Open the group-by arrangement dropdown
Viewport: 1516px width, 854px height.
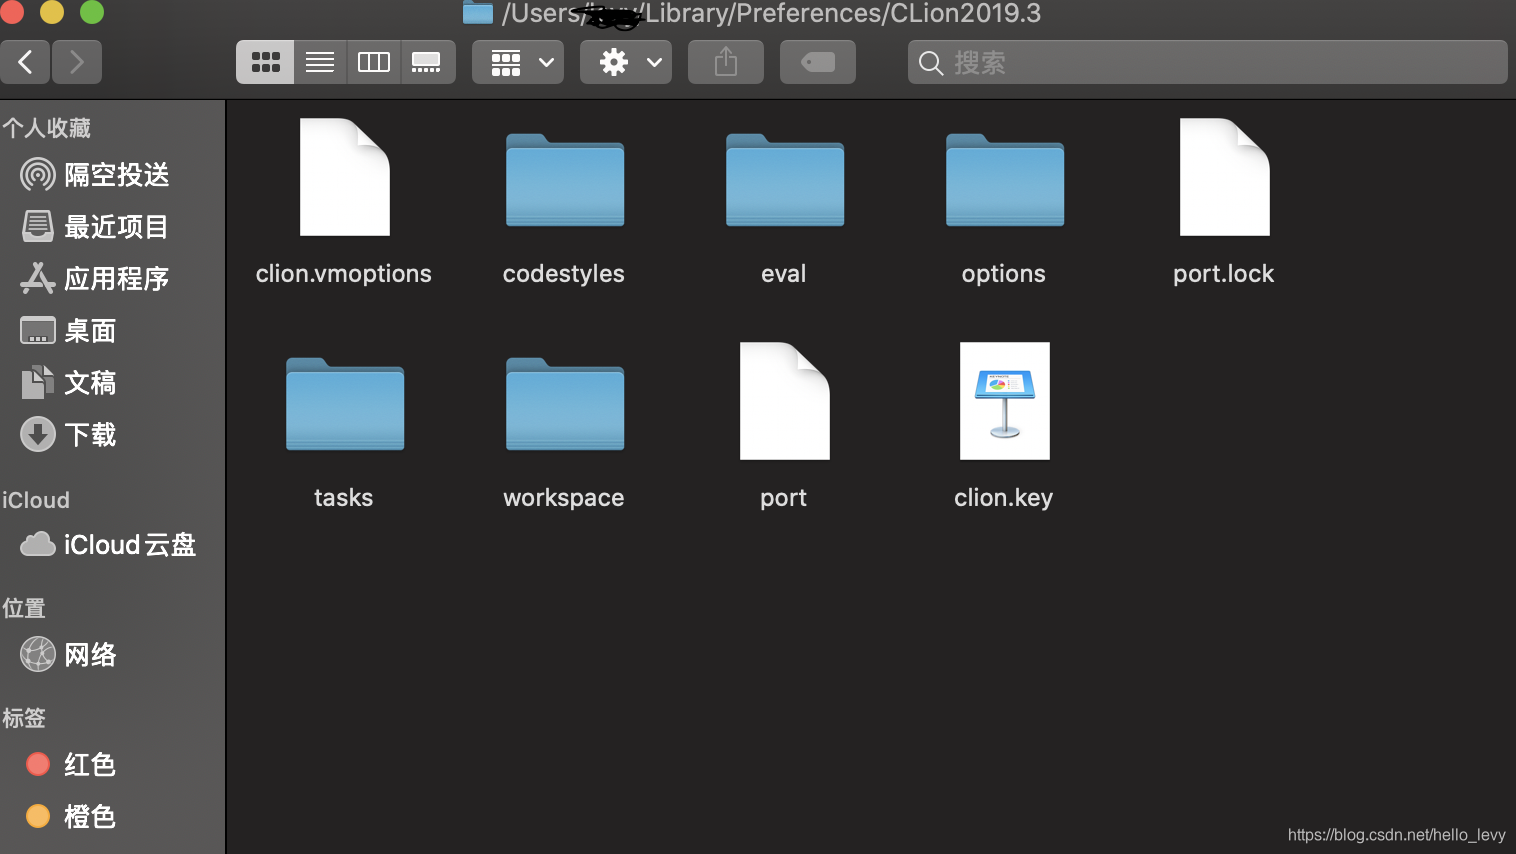tap(518, 62)
